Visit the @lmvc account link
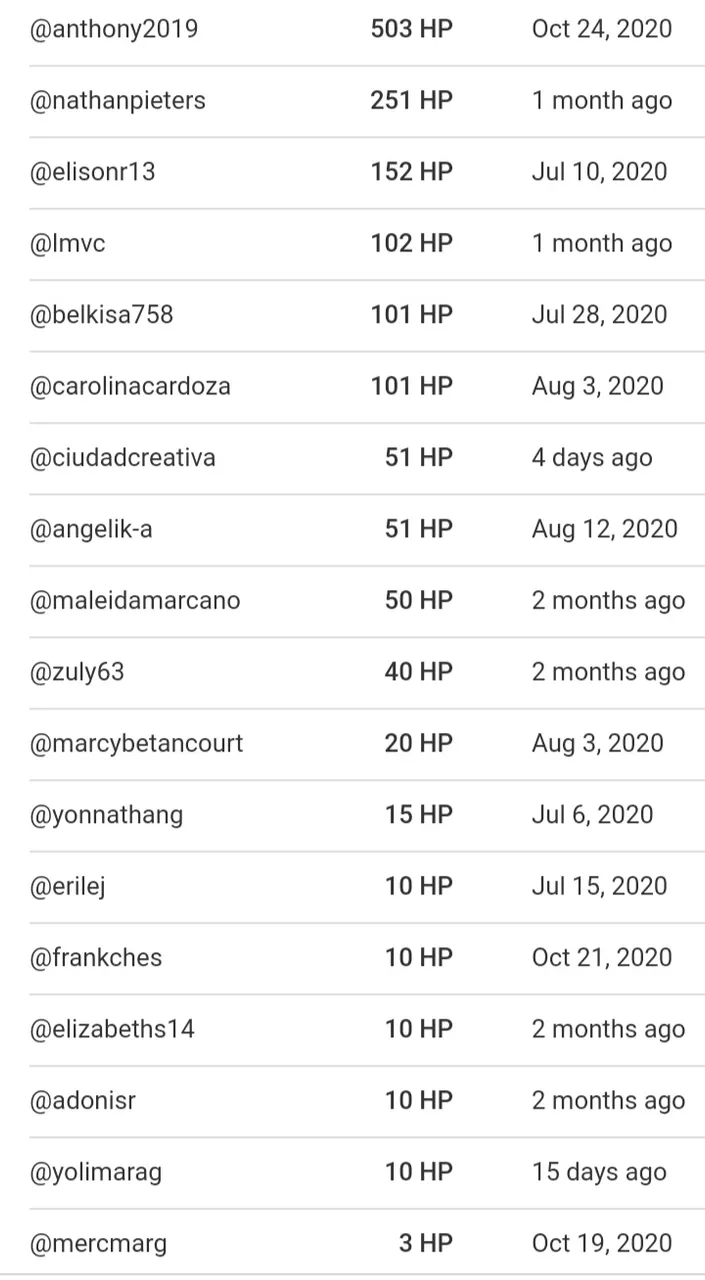The image size is (705, 1280). tap(68, 244)
